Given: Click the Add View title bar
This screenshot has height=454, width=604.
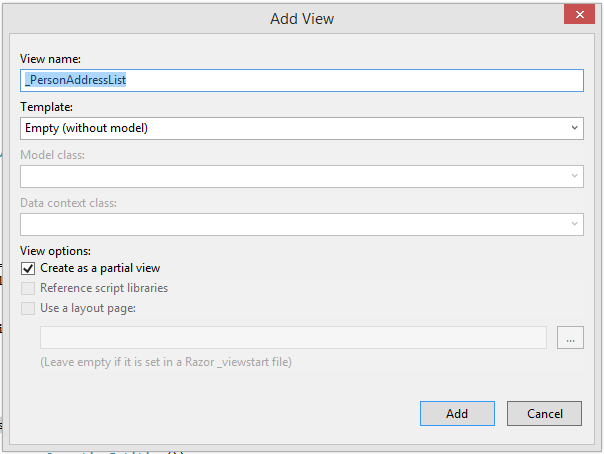Looking at the screenshot, I should (300, 18).
